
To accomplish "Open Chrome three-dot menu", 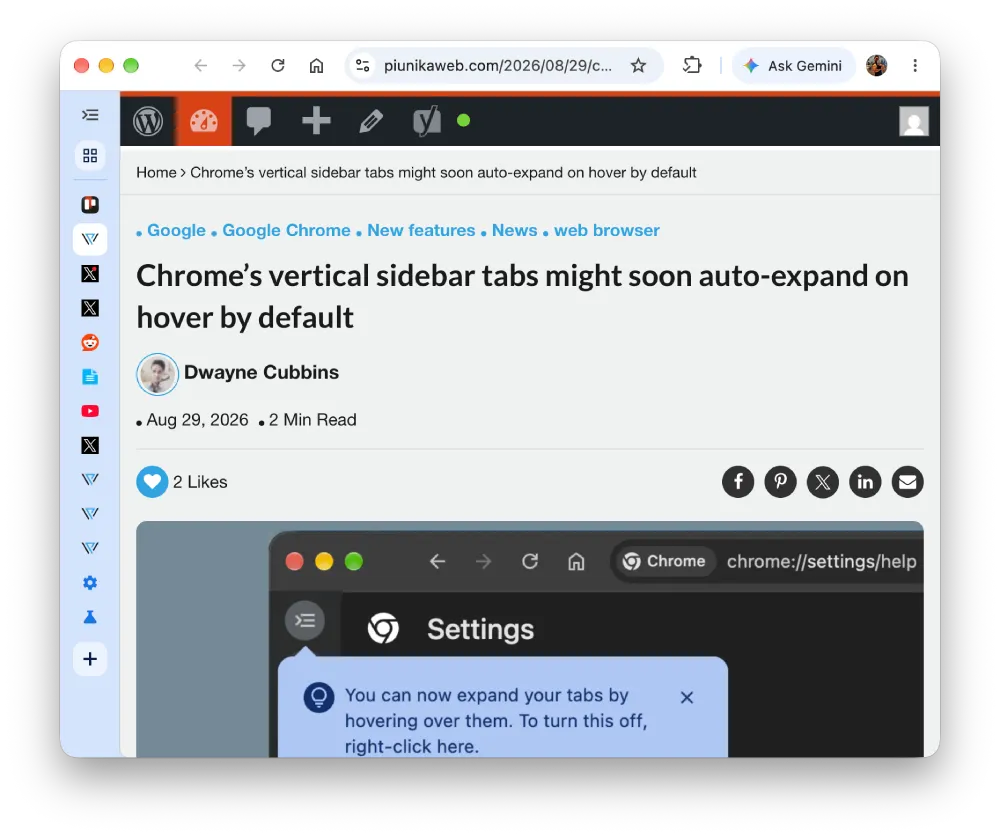I will tap(915, 65).
